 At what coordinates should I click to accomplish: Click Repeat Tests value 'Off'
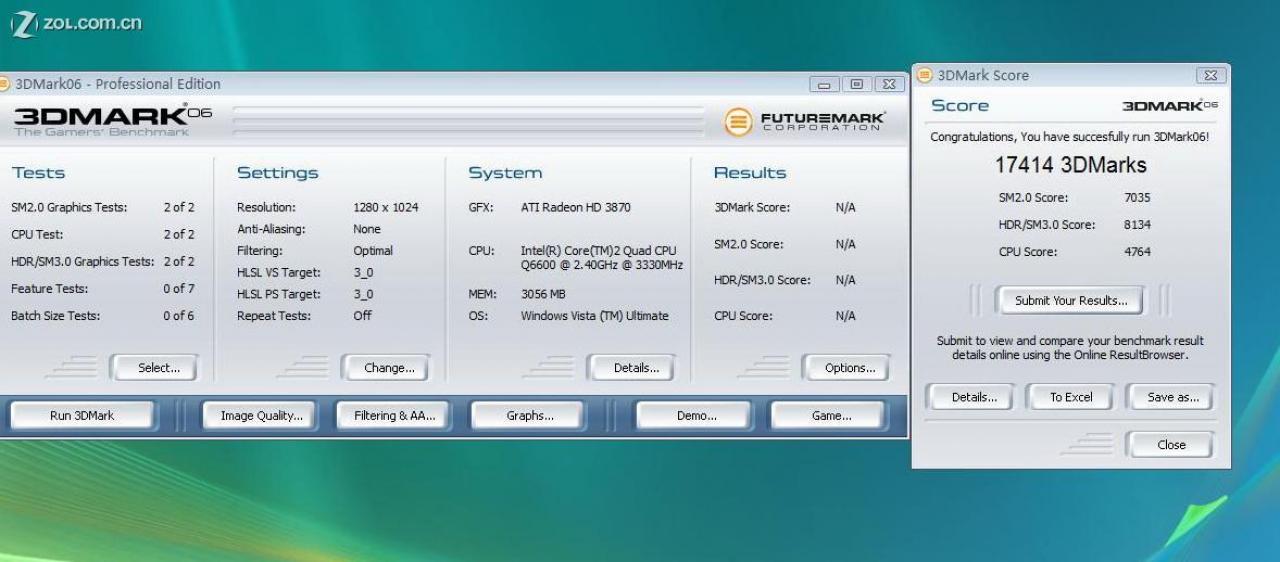click(x=362, y=316)
